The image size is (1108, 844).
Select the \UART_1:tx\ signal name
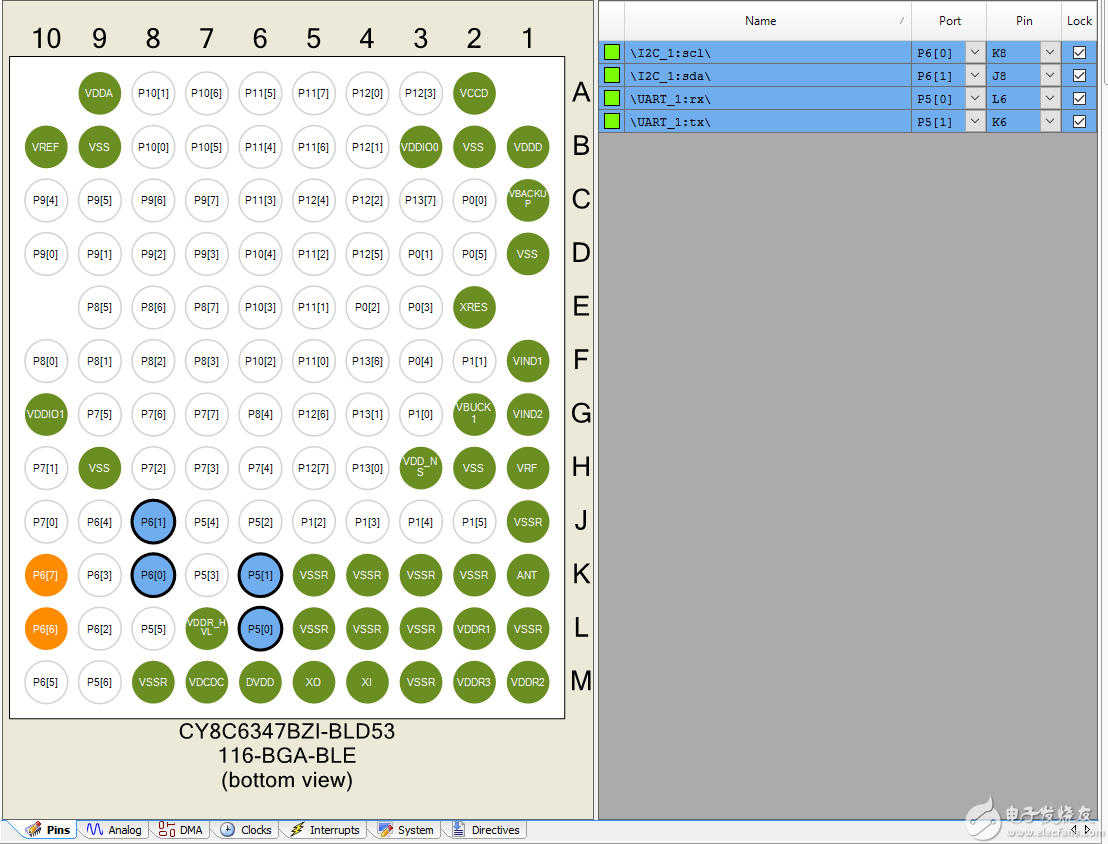(671, 122)
